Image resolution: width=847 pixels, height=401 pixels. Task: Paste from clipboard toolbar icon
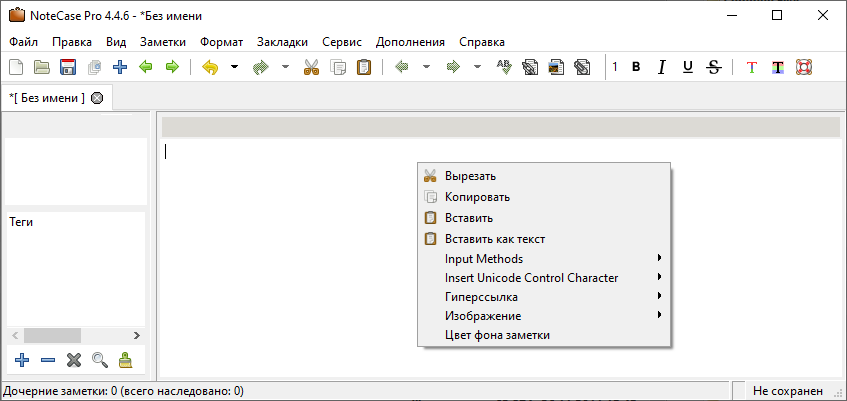(x=364, y=68)
